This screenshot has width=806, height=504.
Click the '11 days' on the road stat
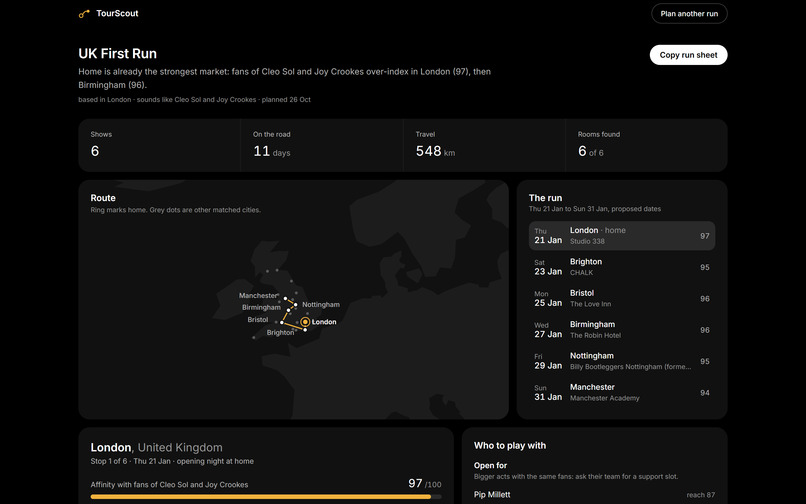click(x=271, y=151)
